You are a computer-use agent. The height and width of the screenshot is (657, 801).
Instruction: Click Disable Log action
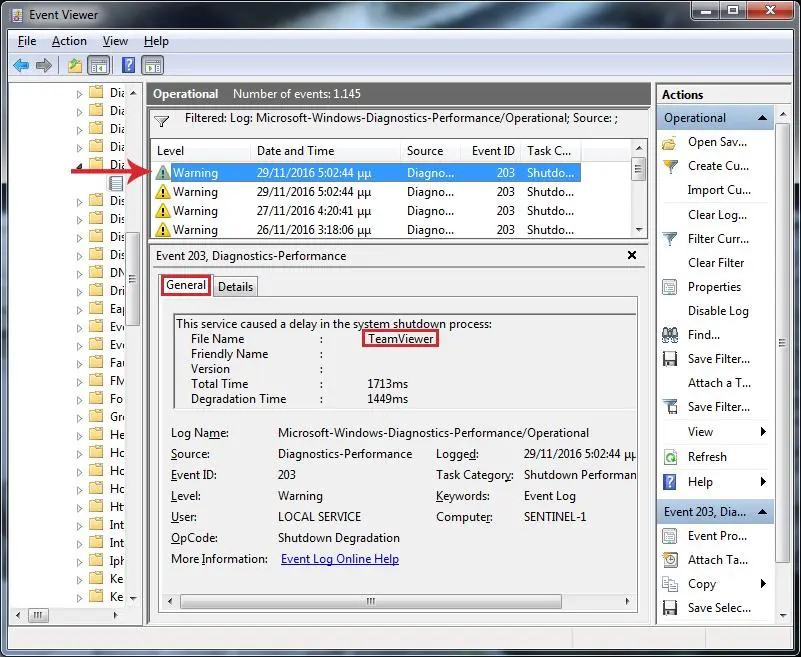(718, 311)
